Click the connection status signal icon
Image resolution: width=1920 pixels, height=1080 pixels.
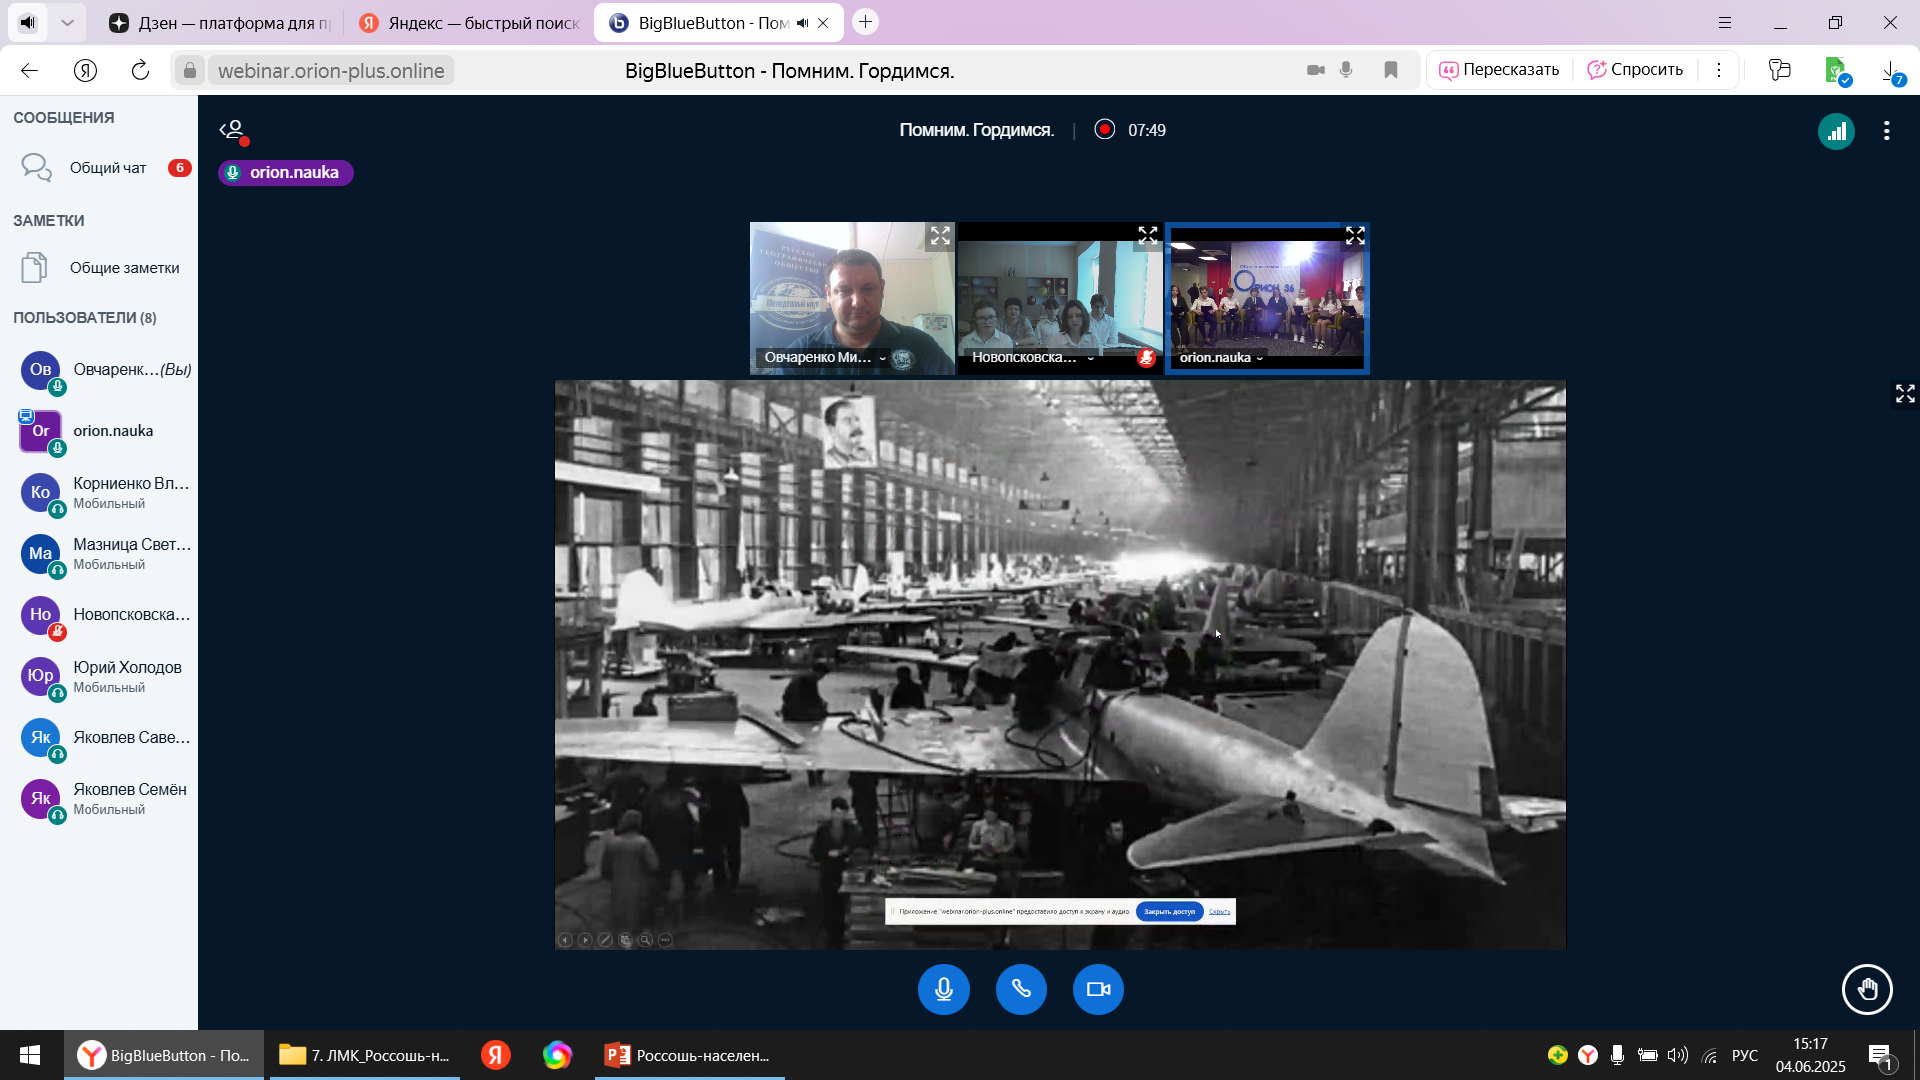pyautogui.click(x=1836, y=131)
